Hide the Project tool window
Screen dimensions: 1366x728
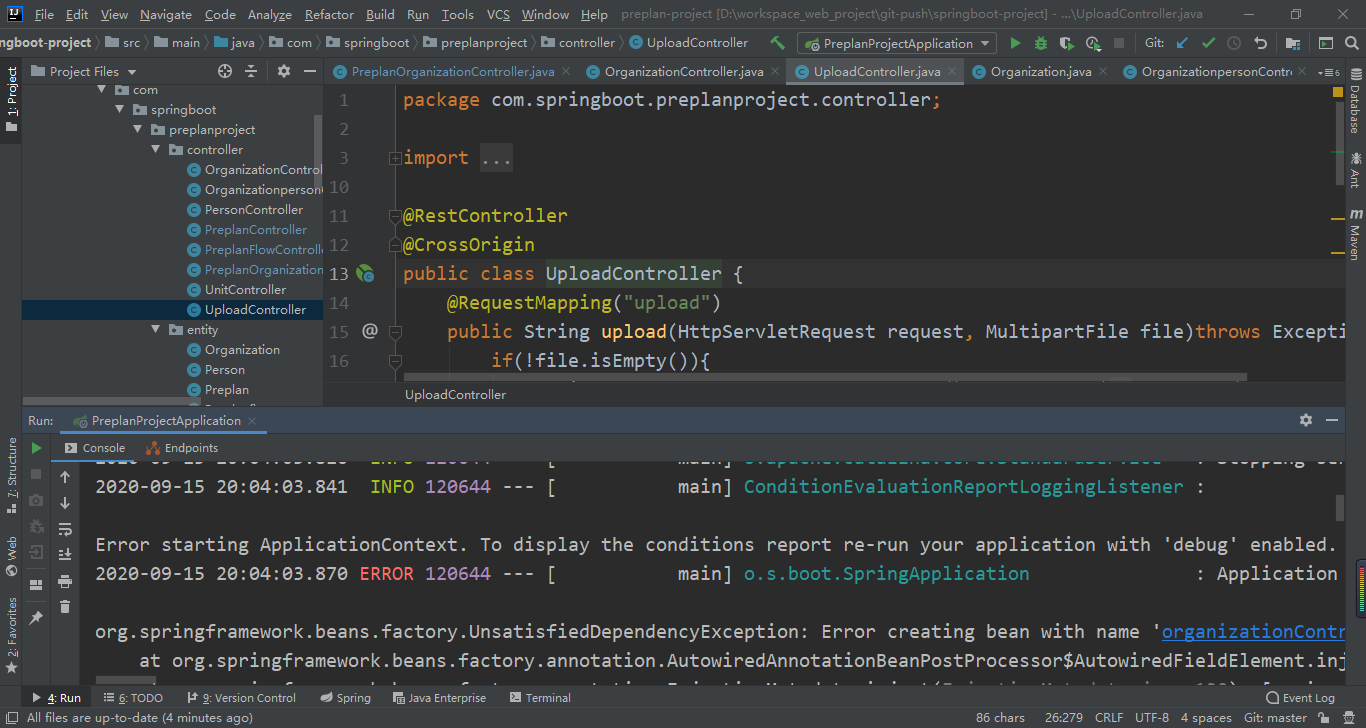[309, 71]
